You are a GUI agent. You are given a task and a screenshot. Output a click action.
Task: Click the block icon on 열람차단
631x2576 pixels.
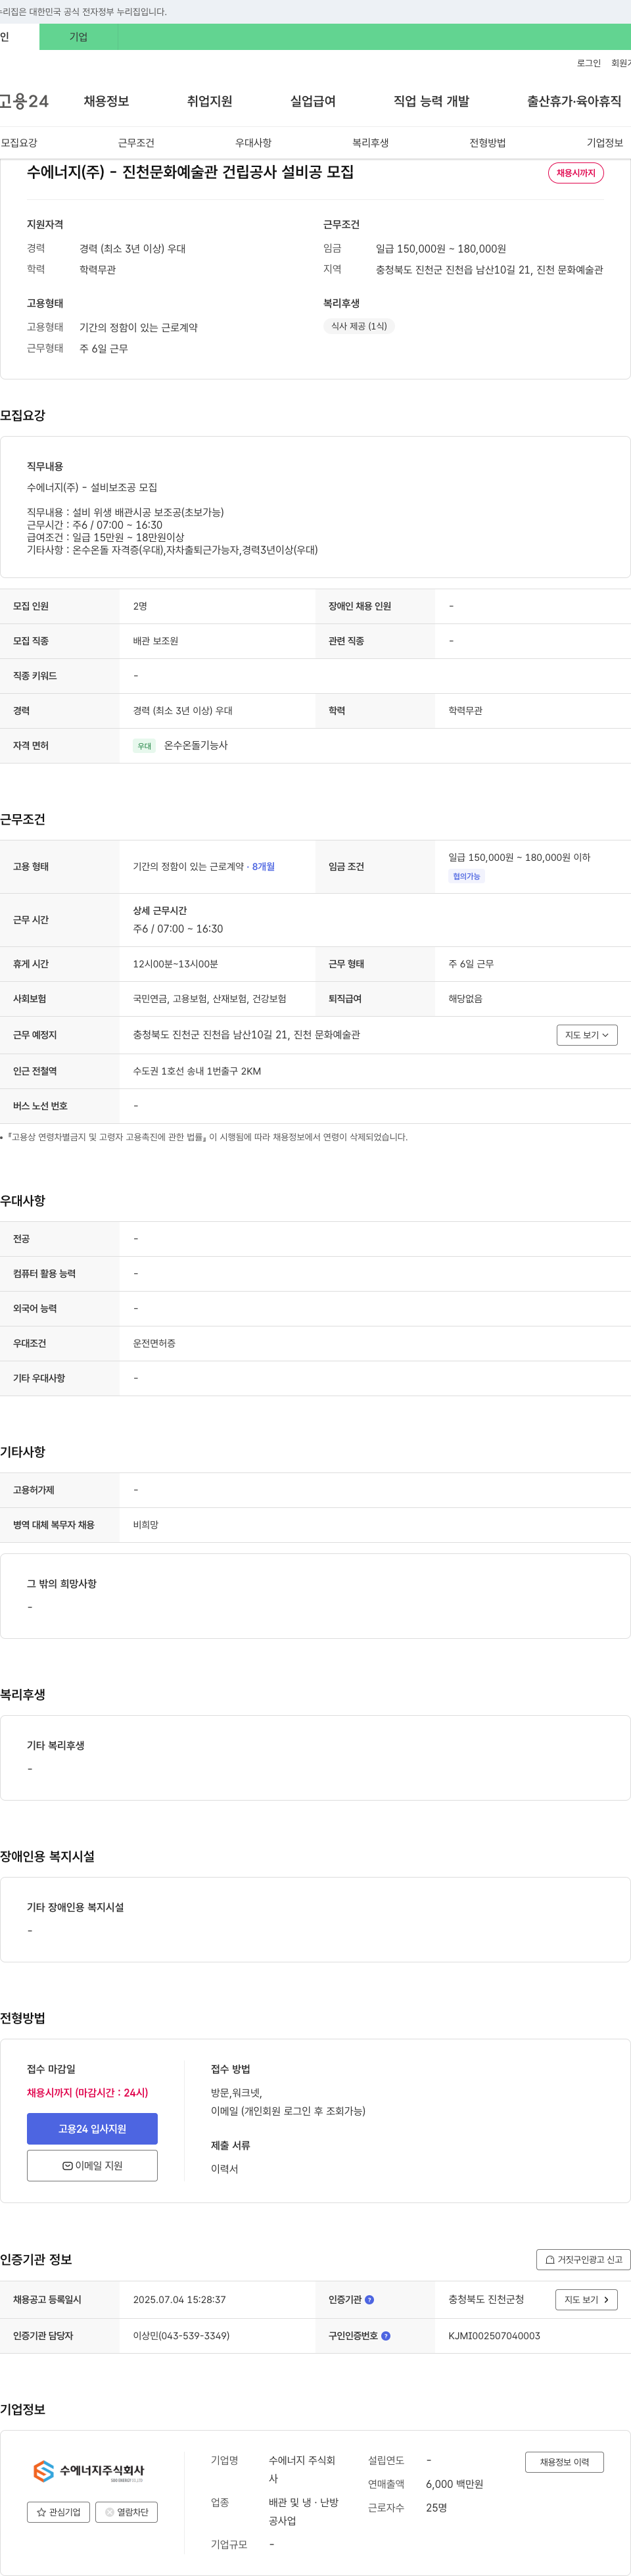pos(110,2512)
